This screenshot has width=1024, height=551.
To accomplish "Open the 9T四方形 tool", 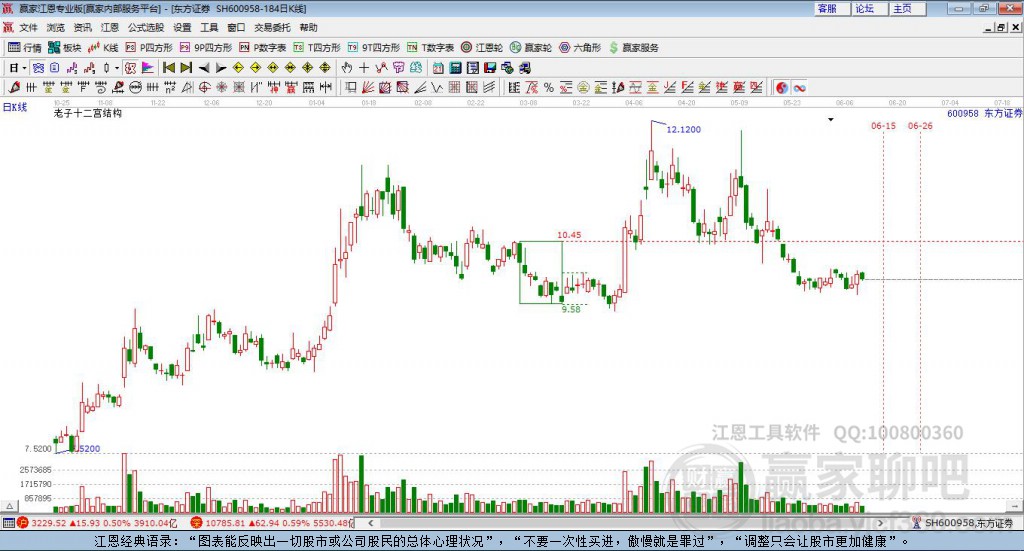I will [x=374, y=48].
